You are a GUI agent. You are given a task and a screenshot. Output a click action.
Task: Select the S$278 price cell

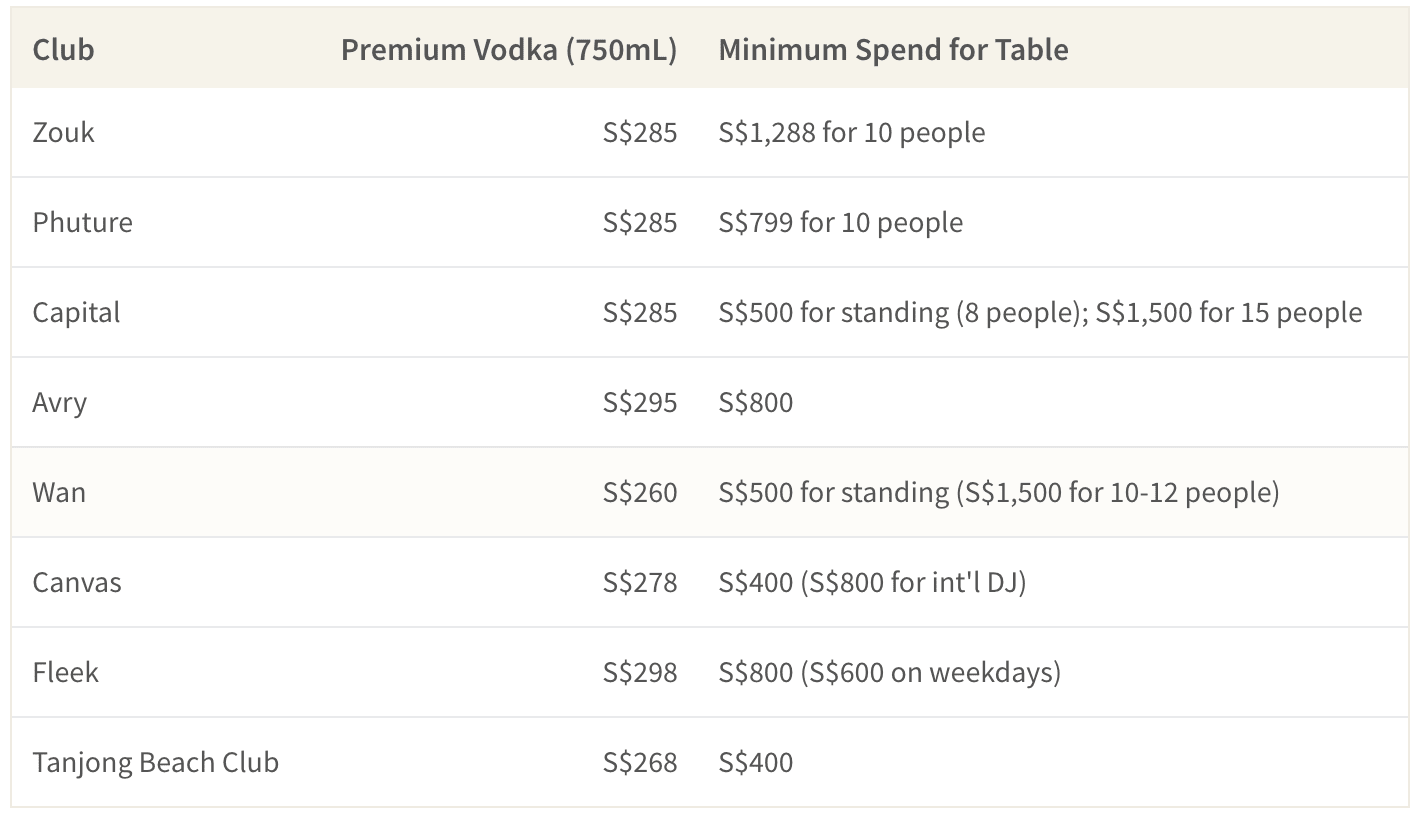click(640, 582)
